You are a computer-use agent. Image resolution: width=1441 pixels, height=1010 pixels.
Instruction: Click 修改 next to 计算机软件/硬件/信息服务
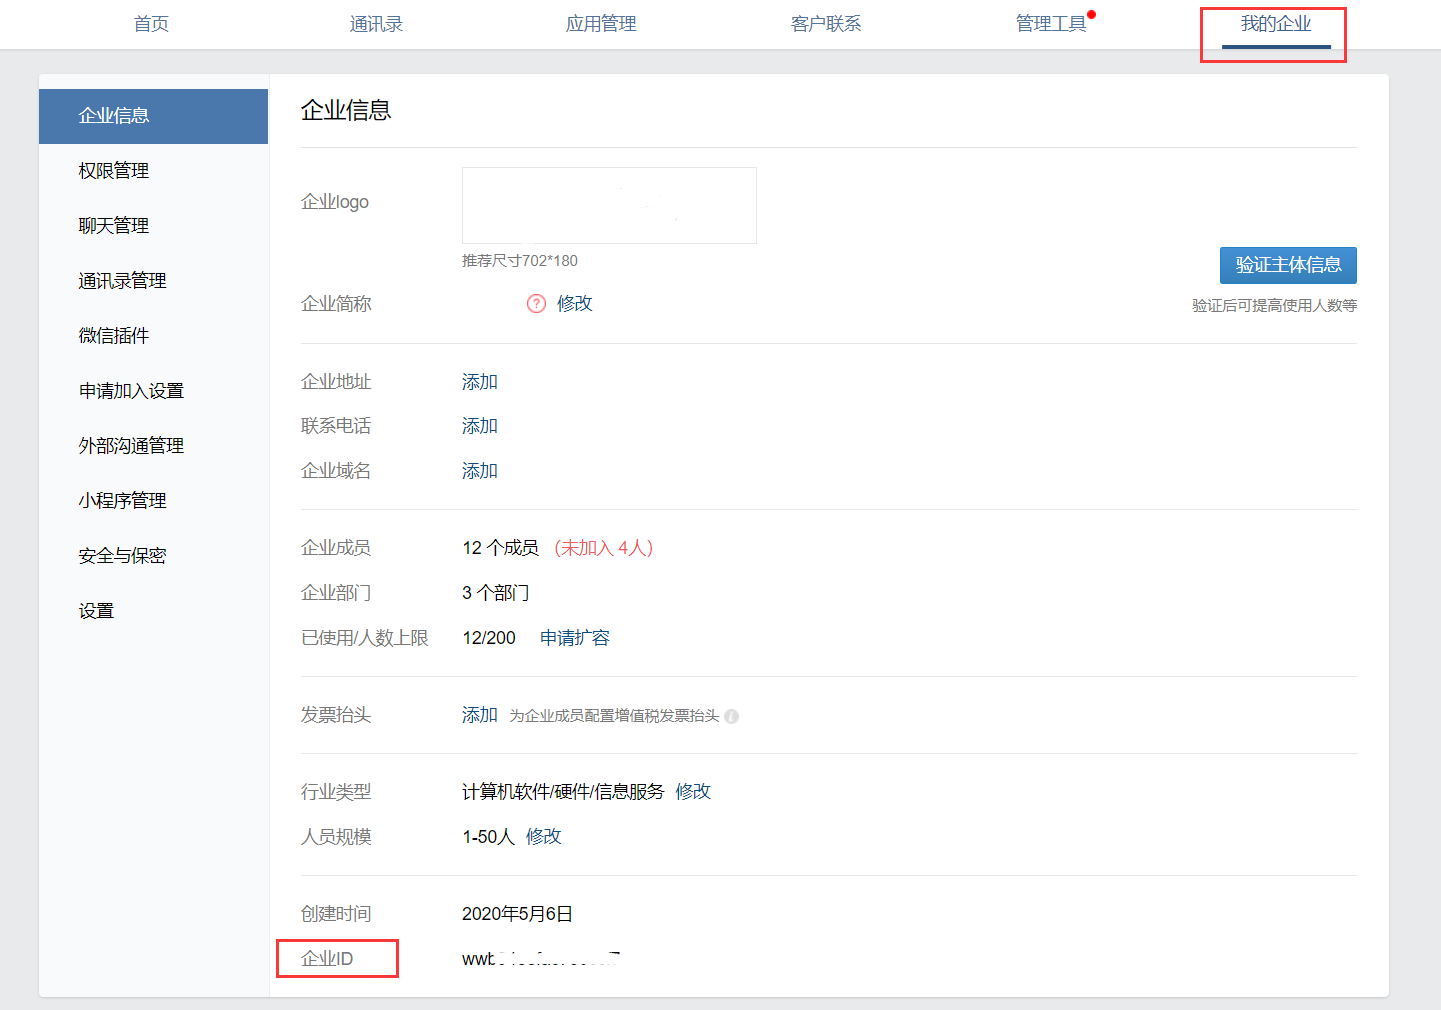click(x=693, y=792)
